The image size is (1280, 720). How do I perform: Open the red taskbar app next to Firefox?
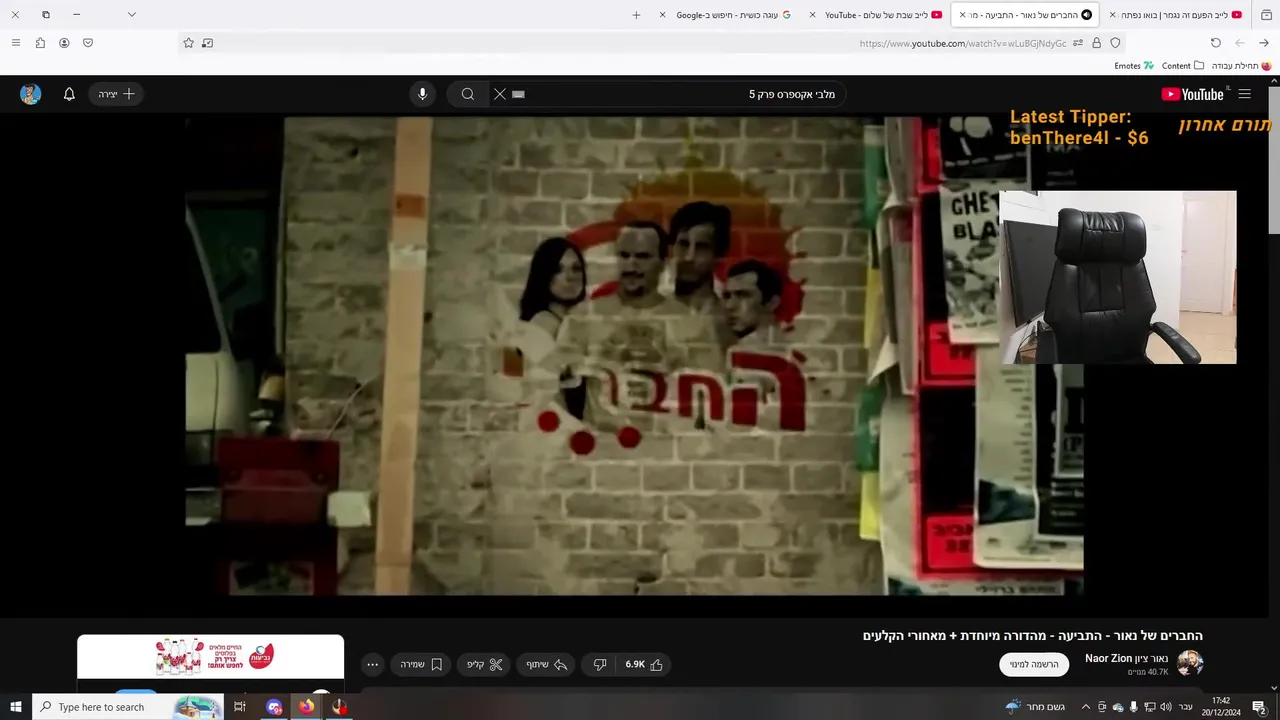tap(340, 707)
